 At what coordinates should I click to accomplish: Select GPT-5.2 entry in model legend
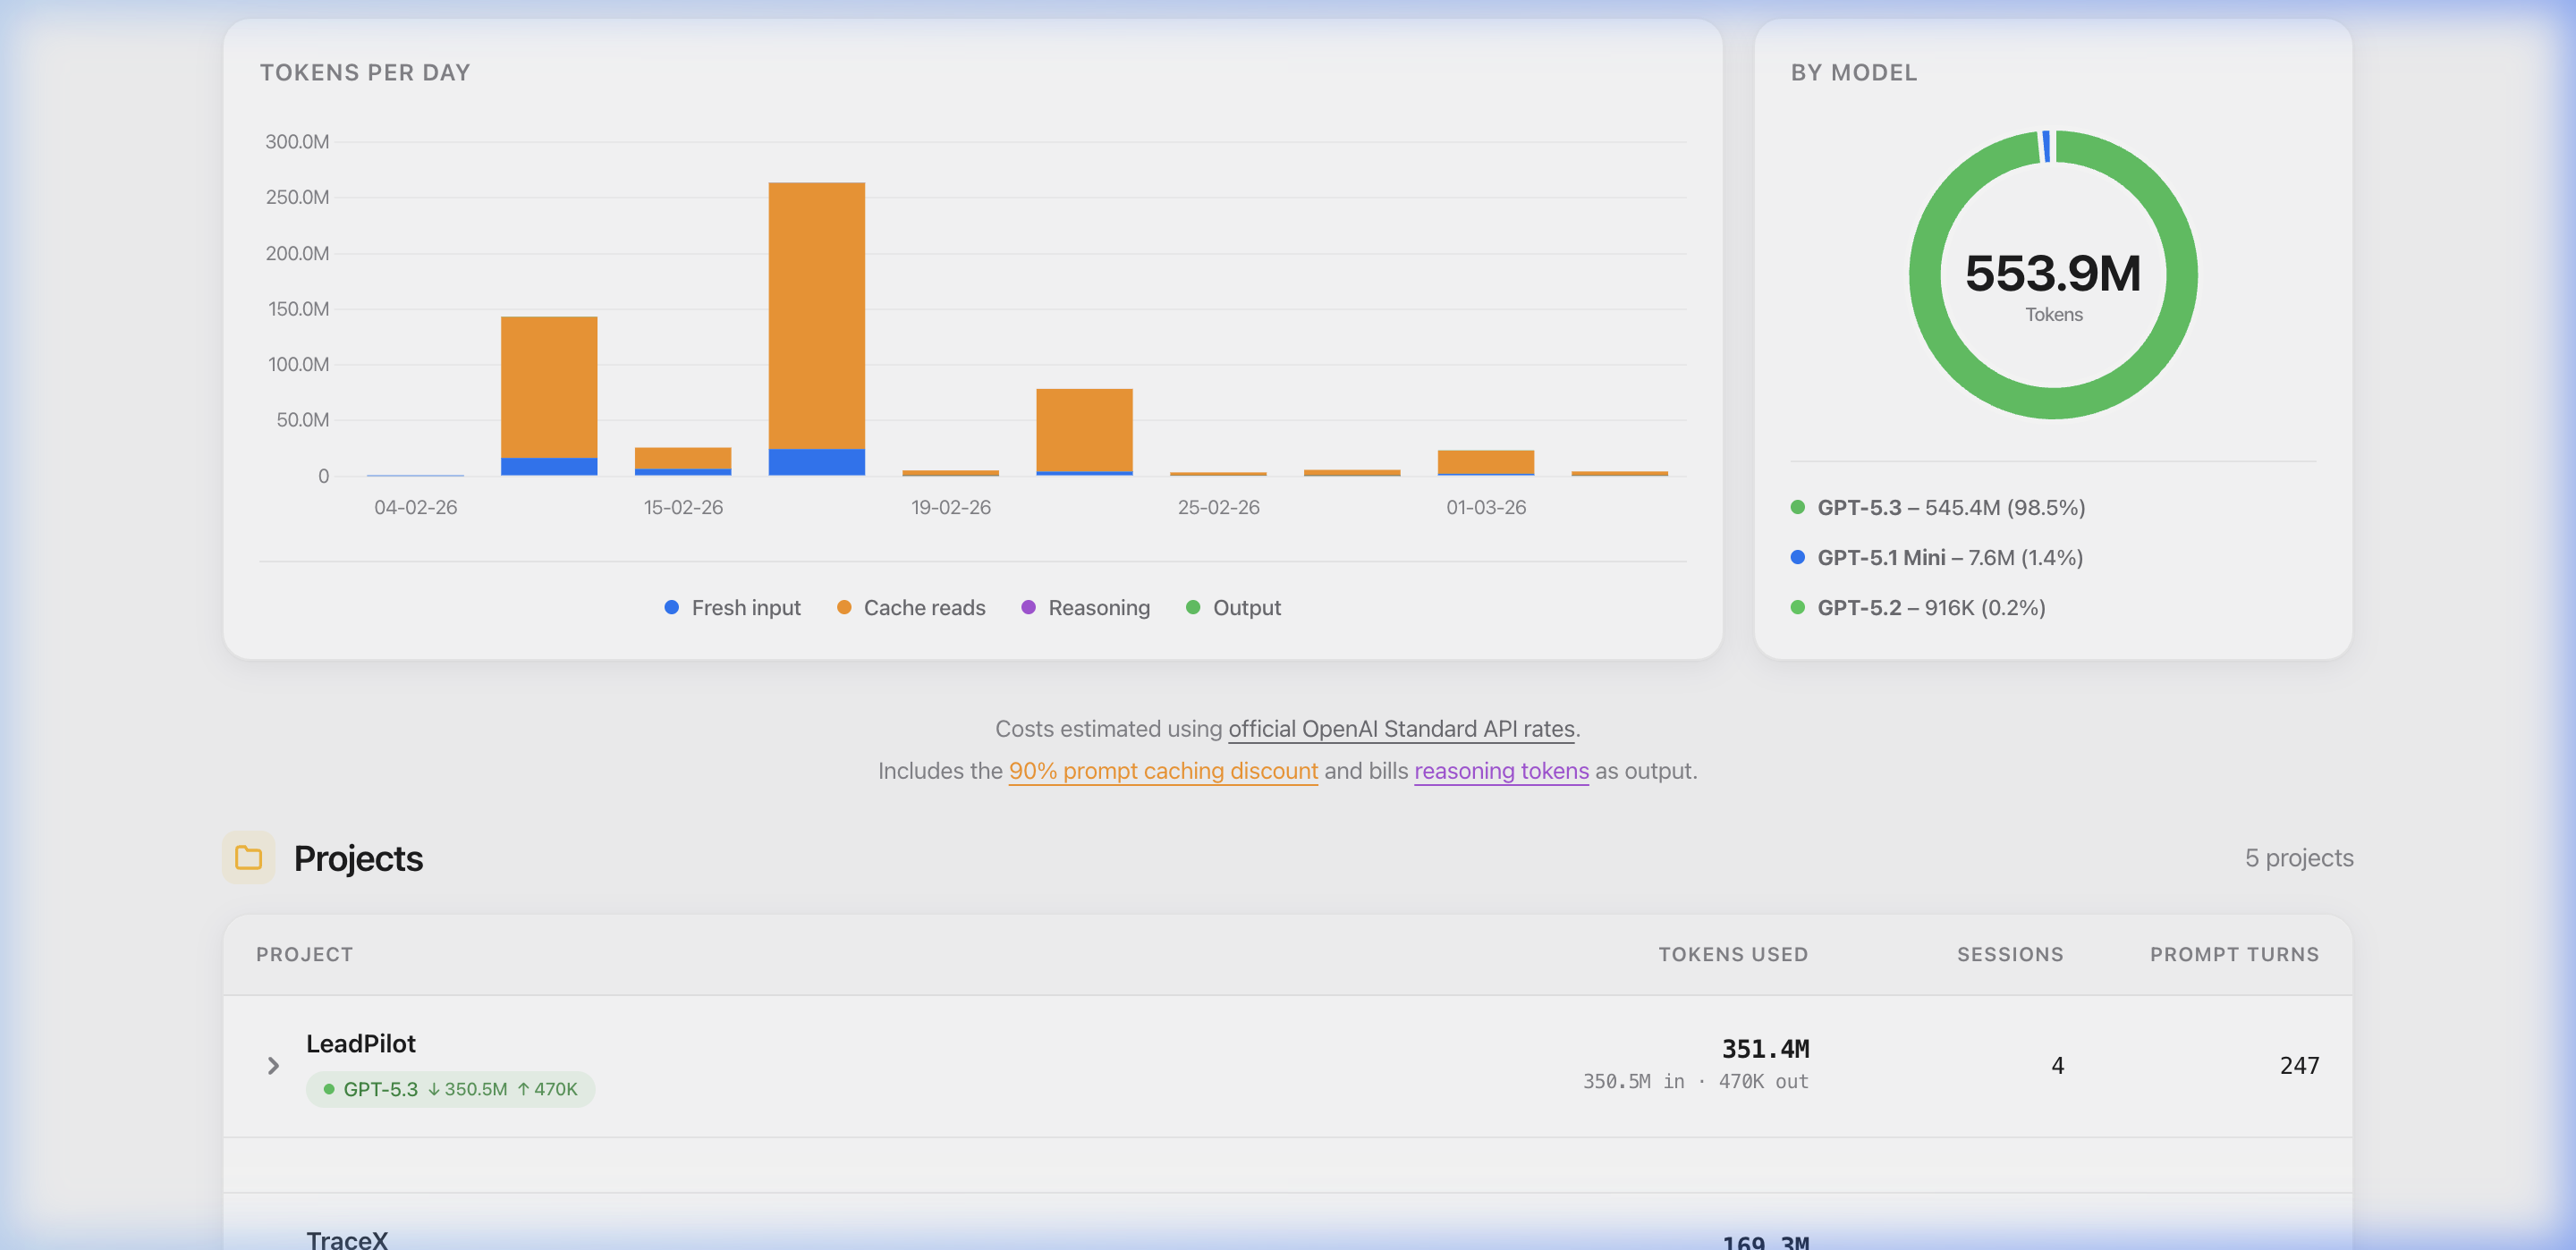click(1930, 607)
